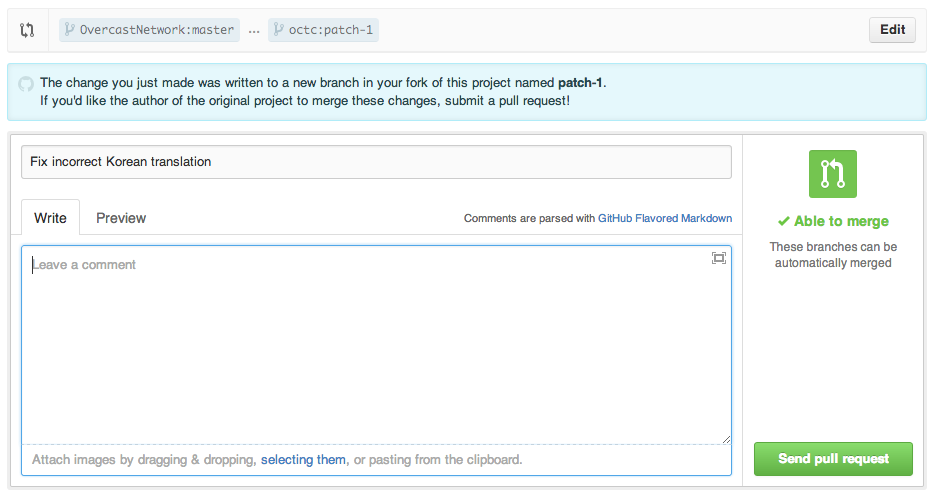Focus the pull request title field
The image size is (935, 496).
coord(376,162)
